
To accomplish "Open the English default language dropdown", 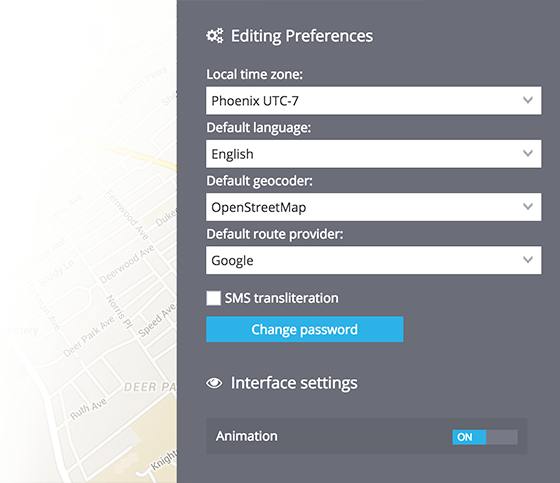I will (374, 154).
